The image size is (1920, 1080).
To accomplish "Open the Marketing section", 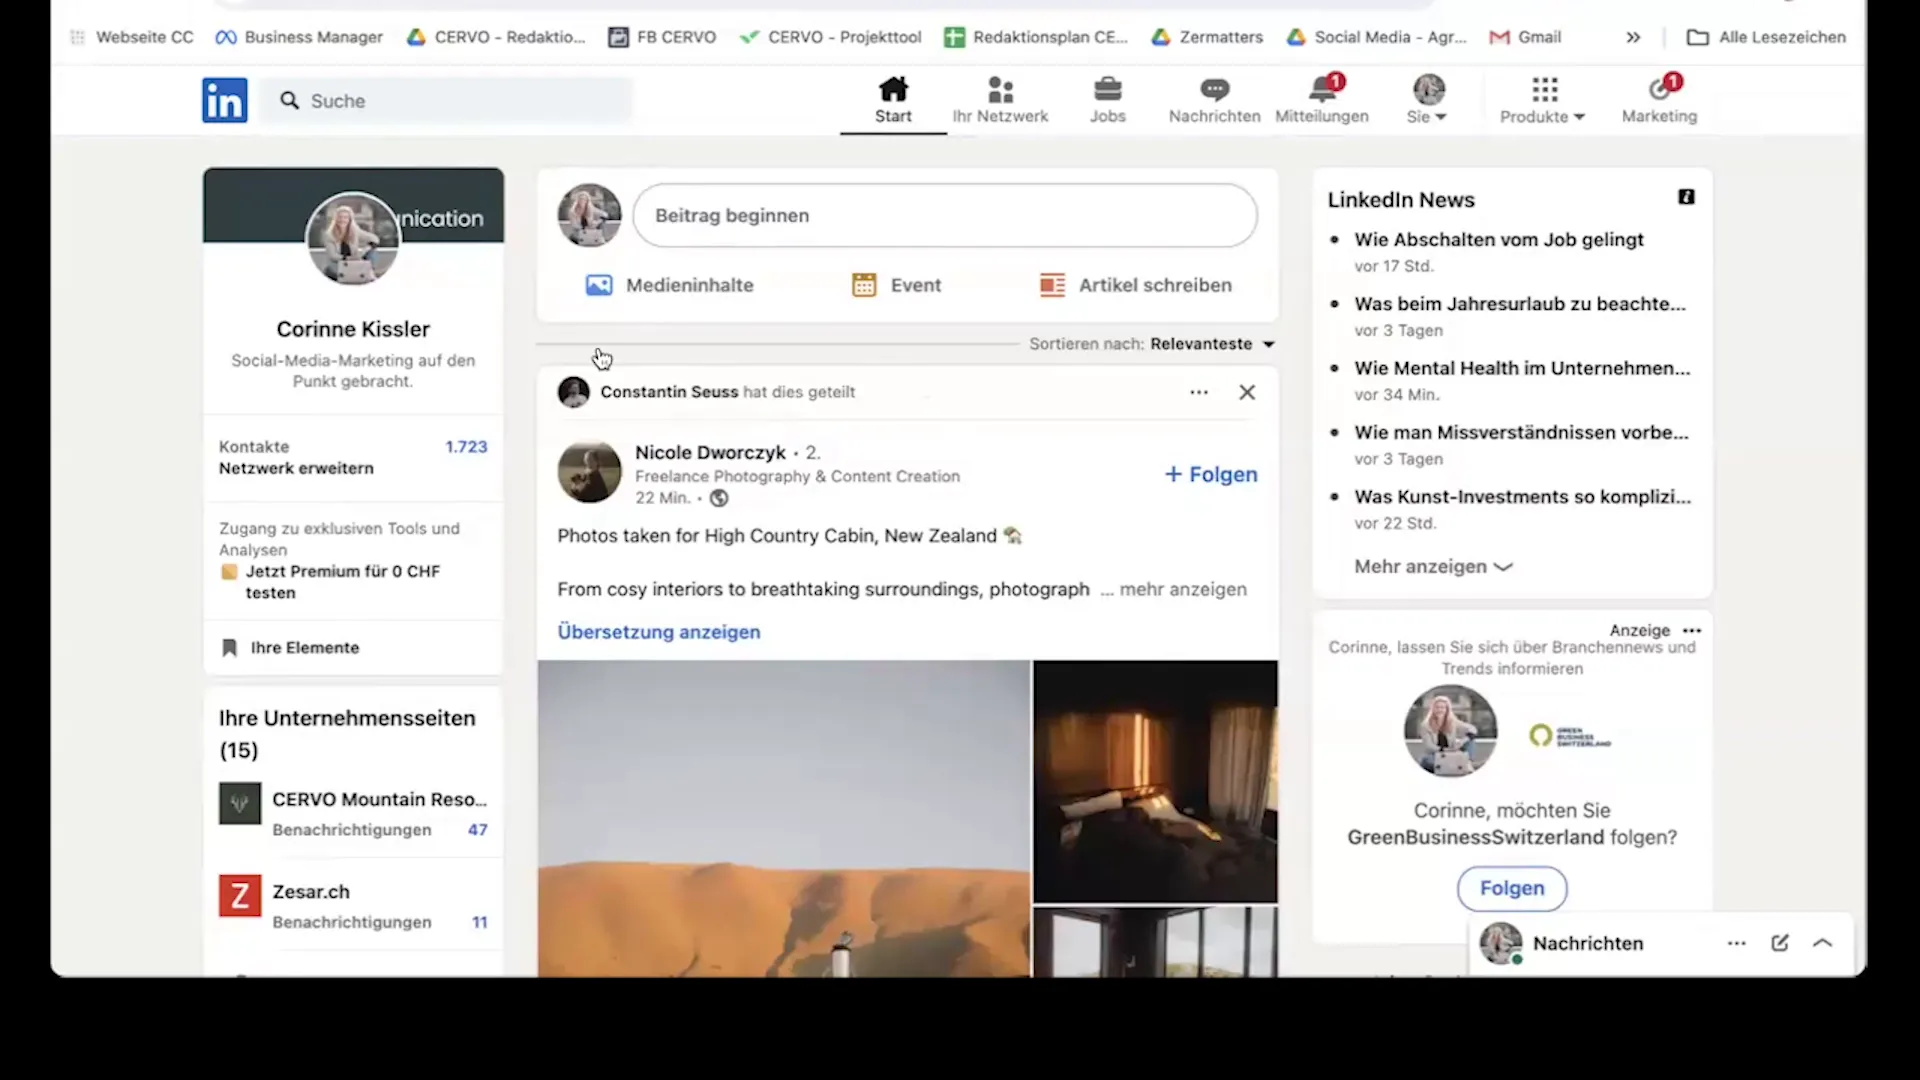I will (x=1659, y=99).
